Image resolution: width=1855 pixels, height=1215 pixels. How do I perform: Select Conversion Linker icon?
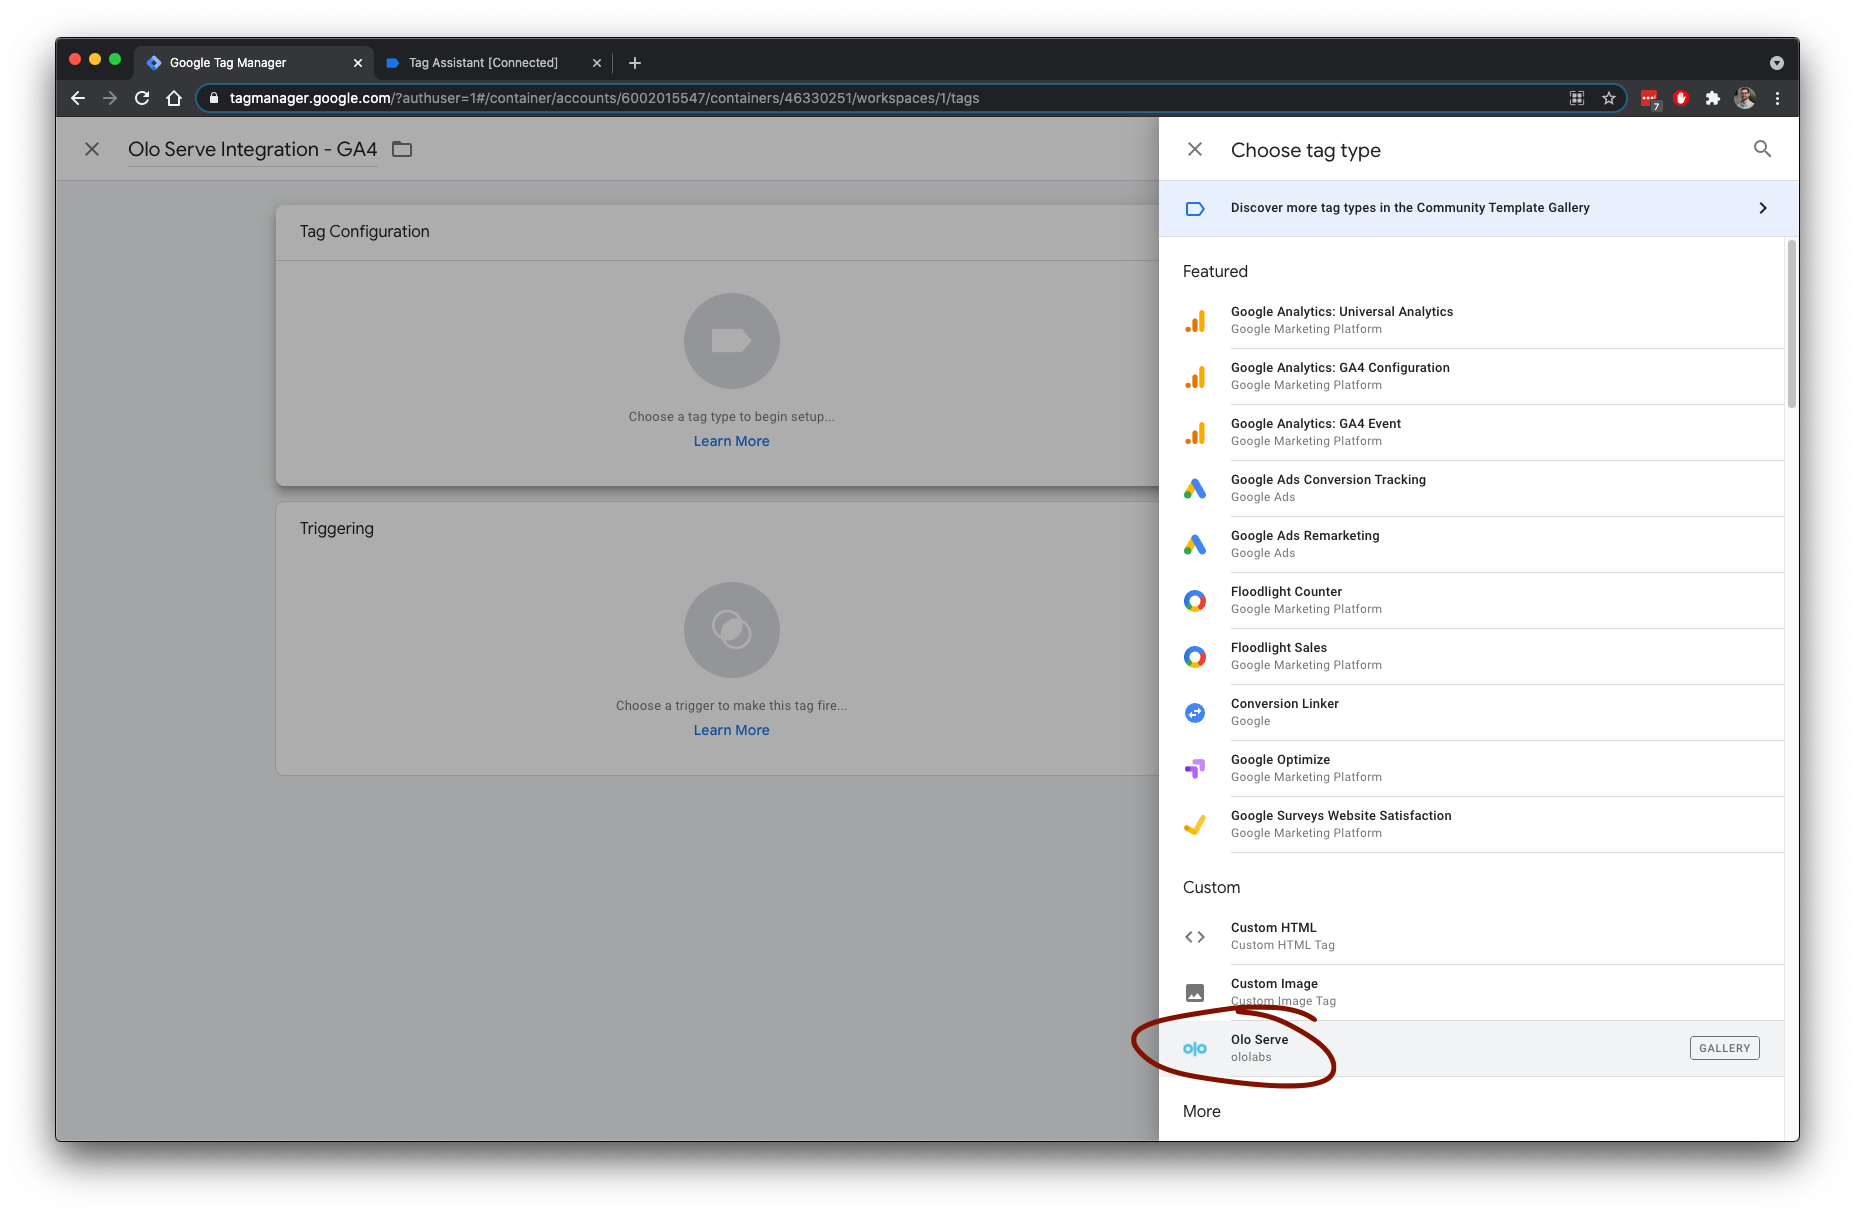[1195, 713]
